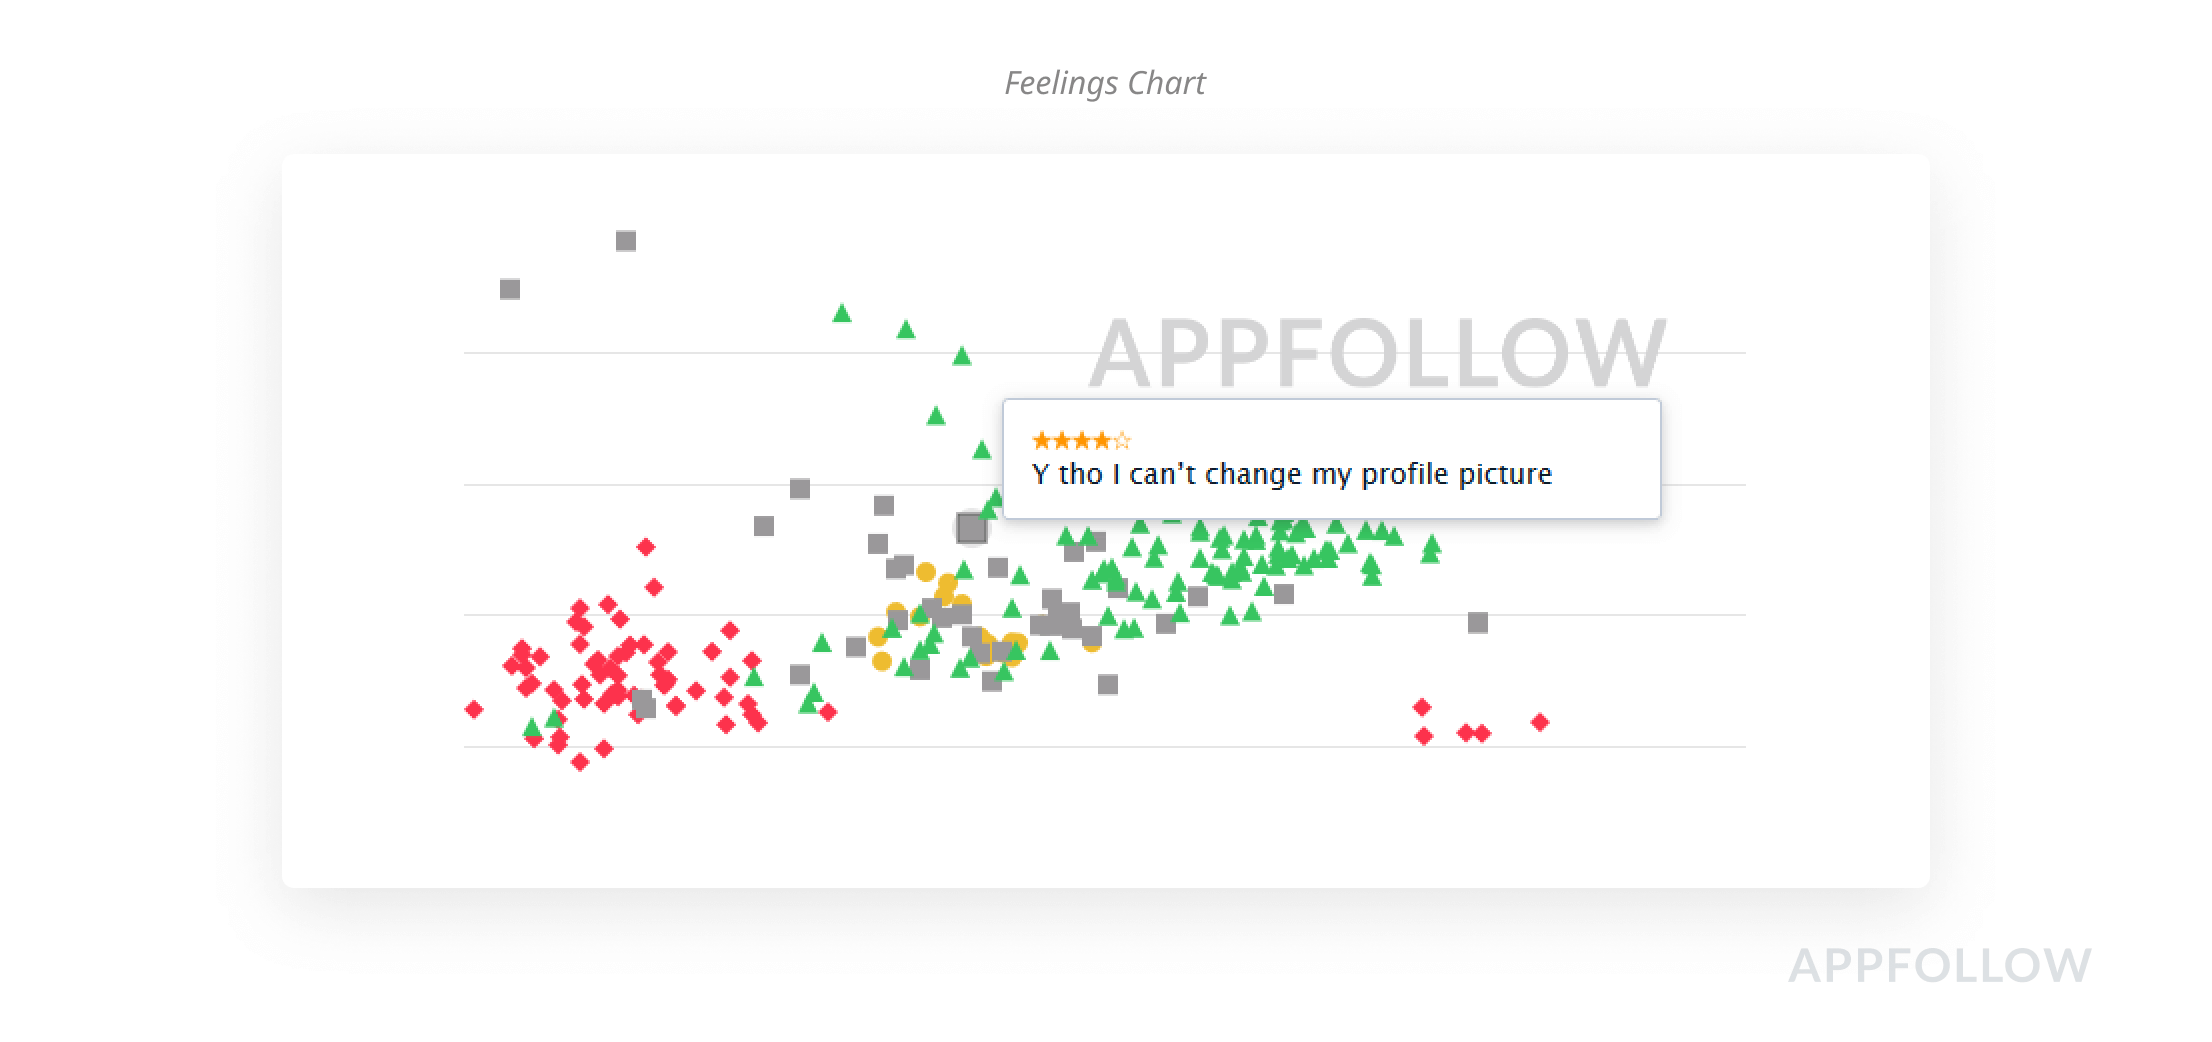
Task: Click the "Y tho I can't change" review text
Action: pyautogui.click(x=1291, y=474)
